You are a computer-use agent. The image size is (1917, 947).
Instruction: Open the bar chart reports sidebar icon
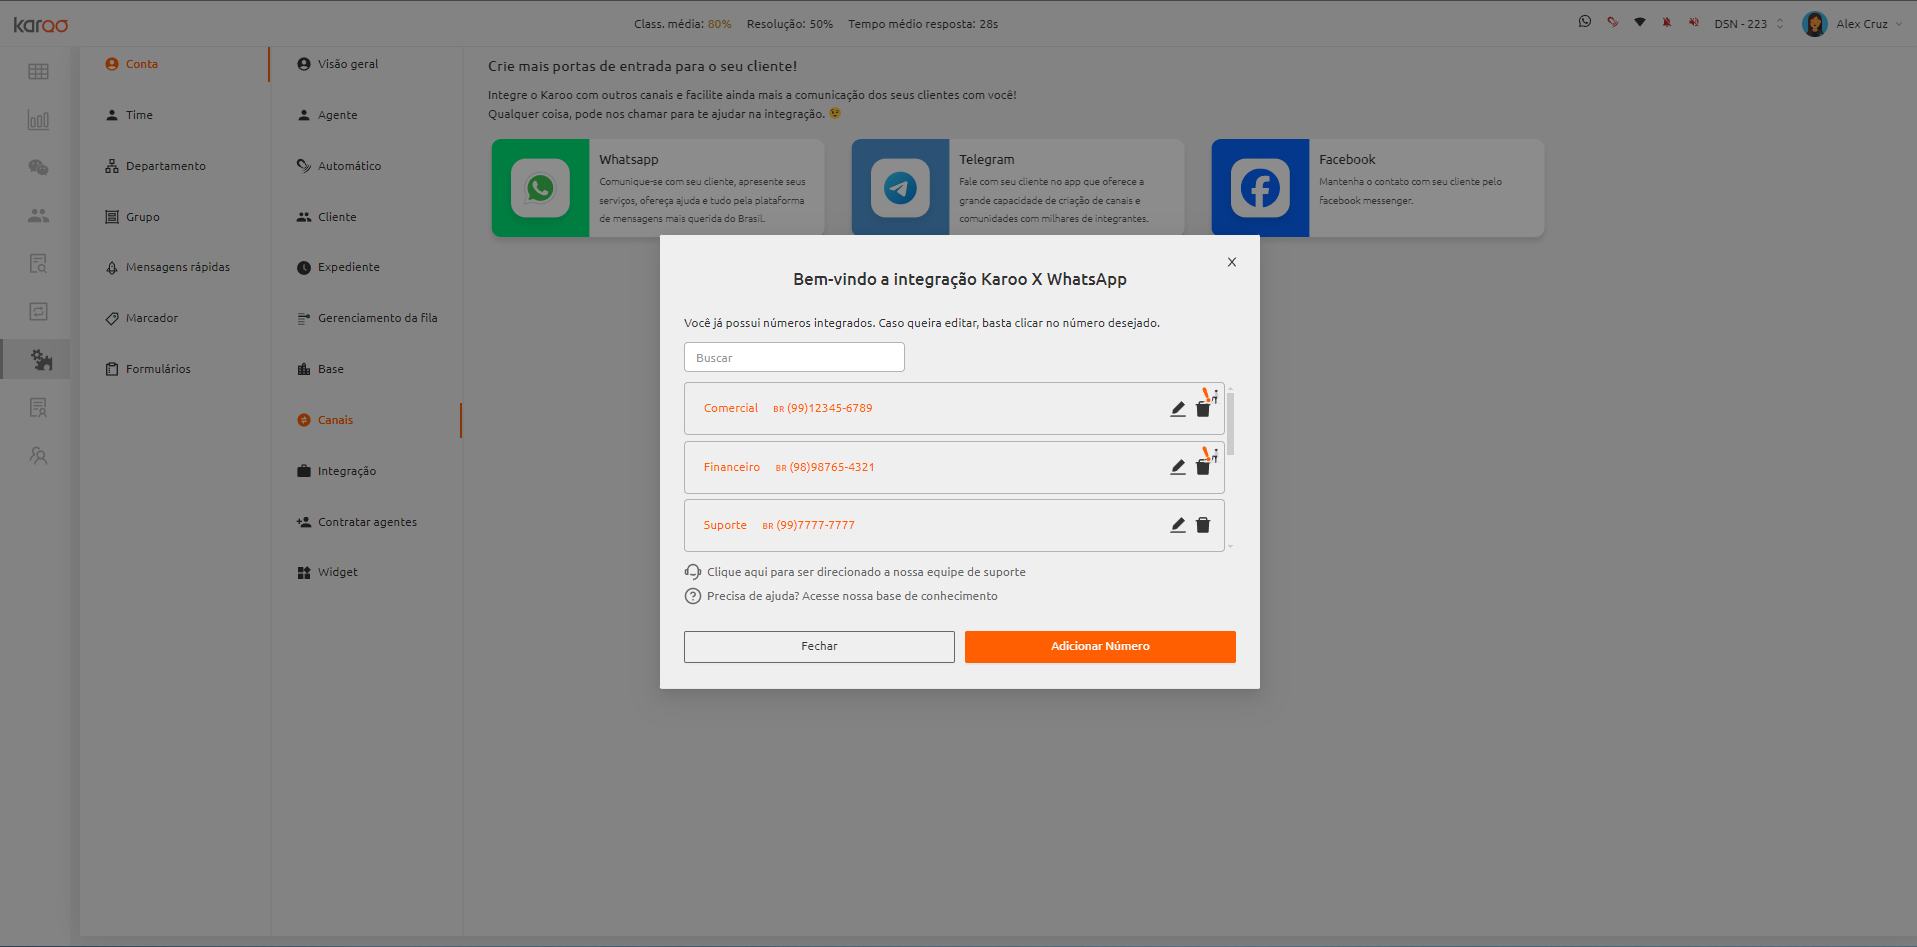pyautogui.click(x=38, y=120)
